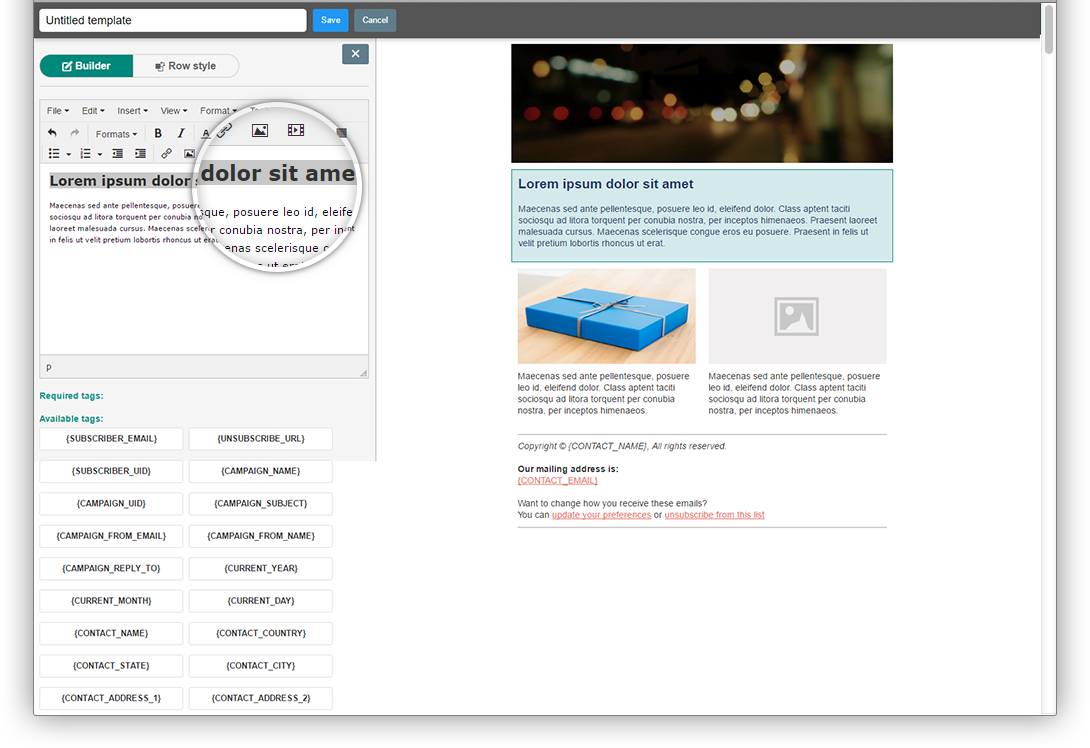Insert the {SUBSCRIBER_EMAIL} tag
Viewport: 1090px width, 748px height.
pyautogui.click(x=111, y=439)
